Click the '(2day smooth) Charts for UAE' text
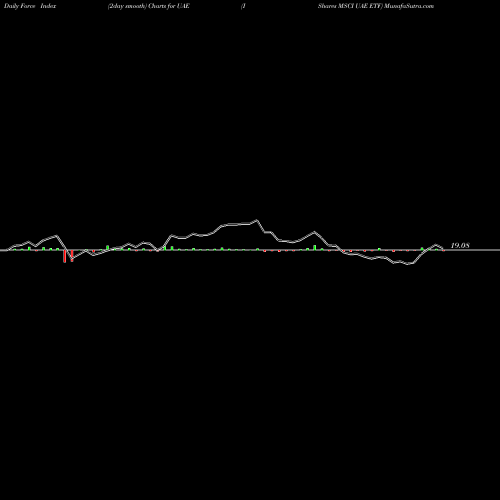This screenshot has width=500, height=500. click(149, 6)
